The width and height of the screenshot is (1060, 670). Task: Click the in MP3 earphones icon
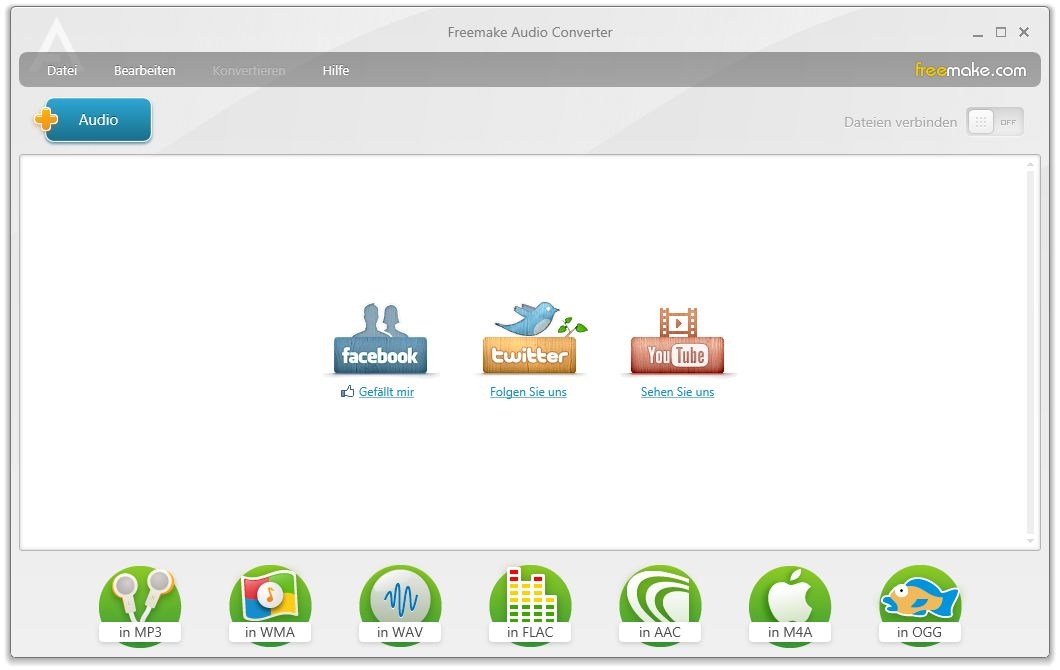coord(140,606)
